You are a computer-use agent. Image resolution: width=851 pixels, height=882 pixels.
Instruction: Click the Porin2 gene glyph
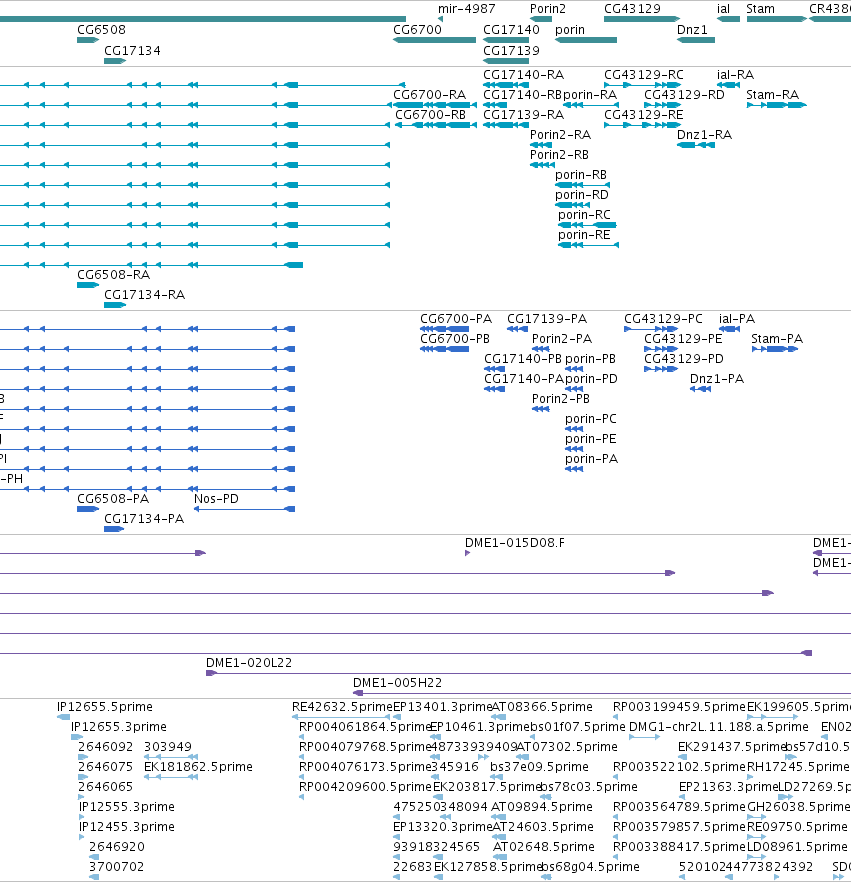pyautogui.click(x=541, y=19)
